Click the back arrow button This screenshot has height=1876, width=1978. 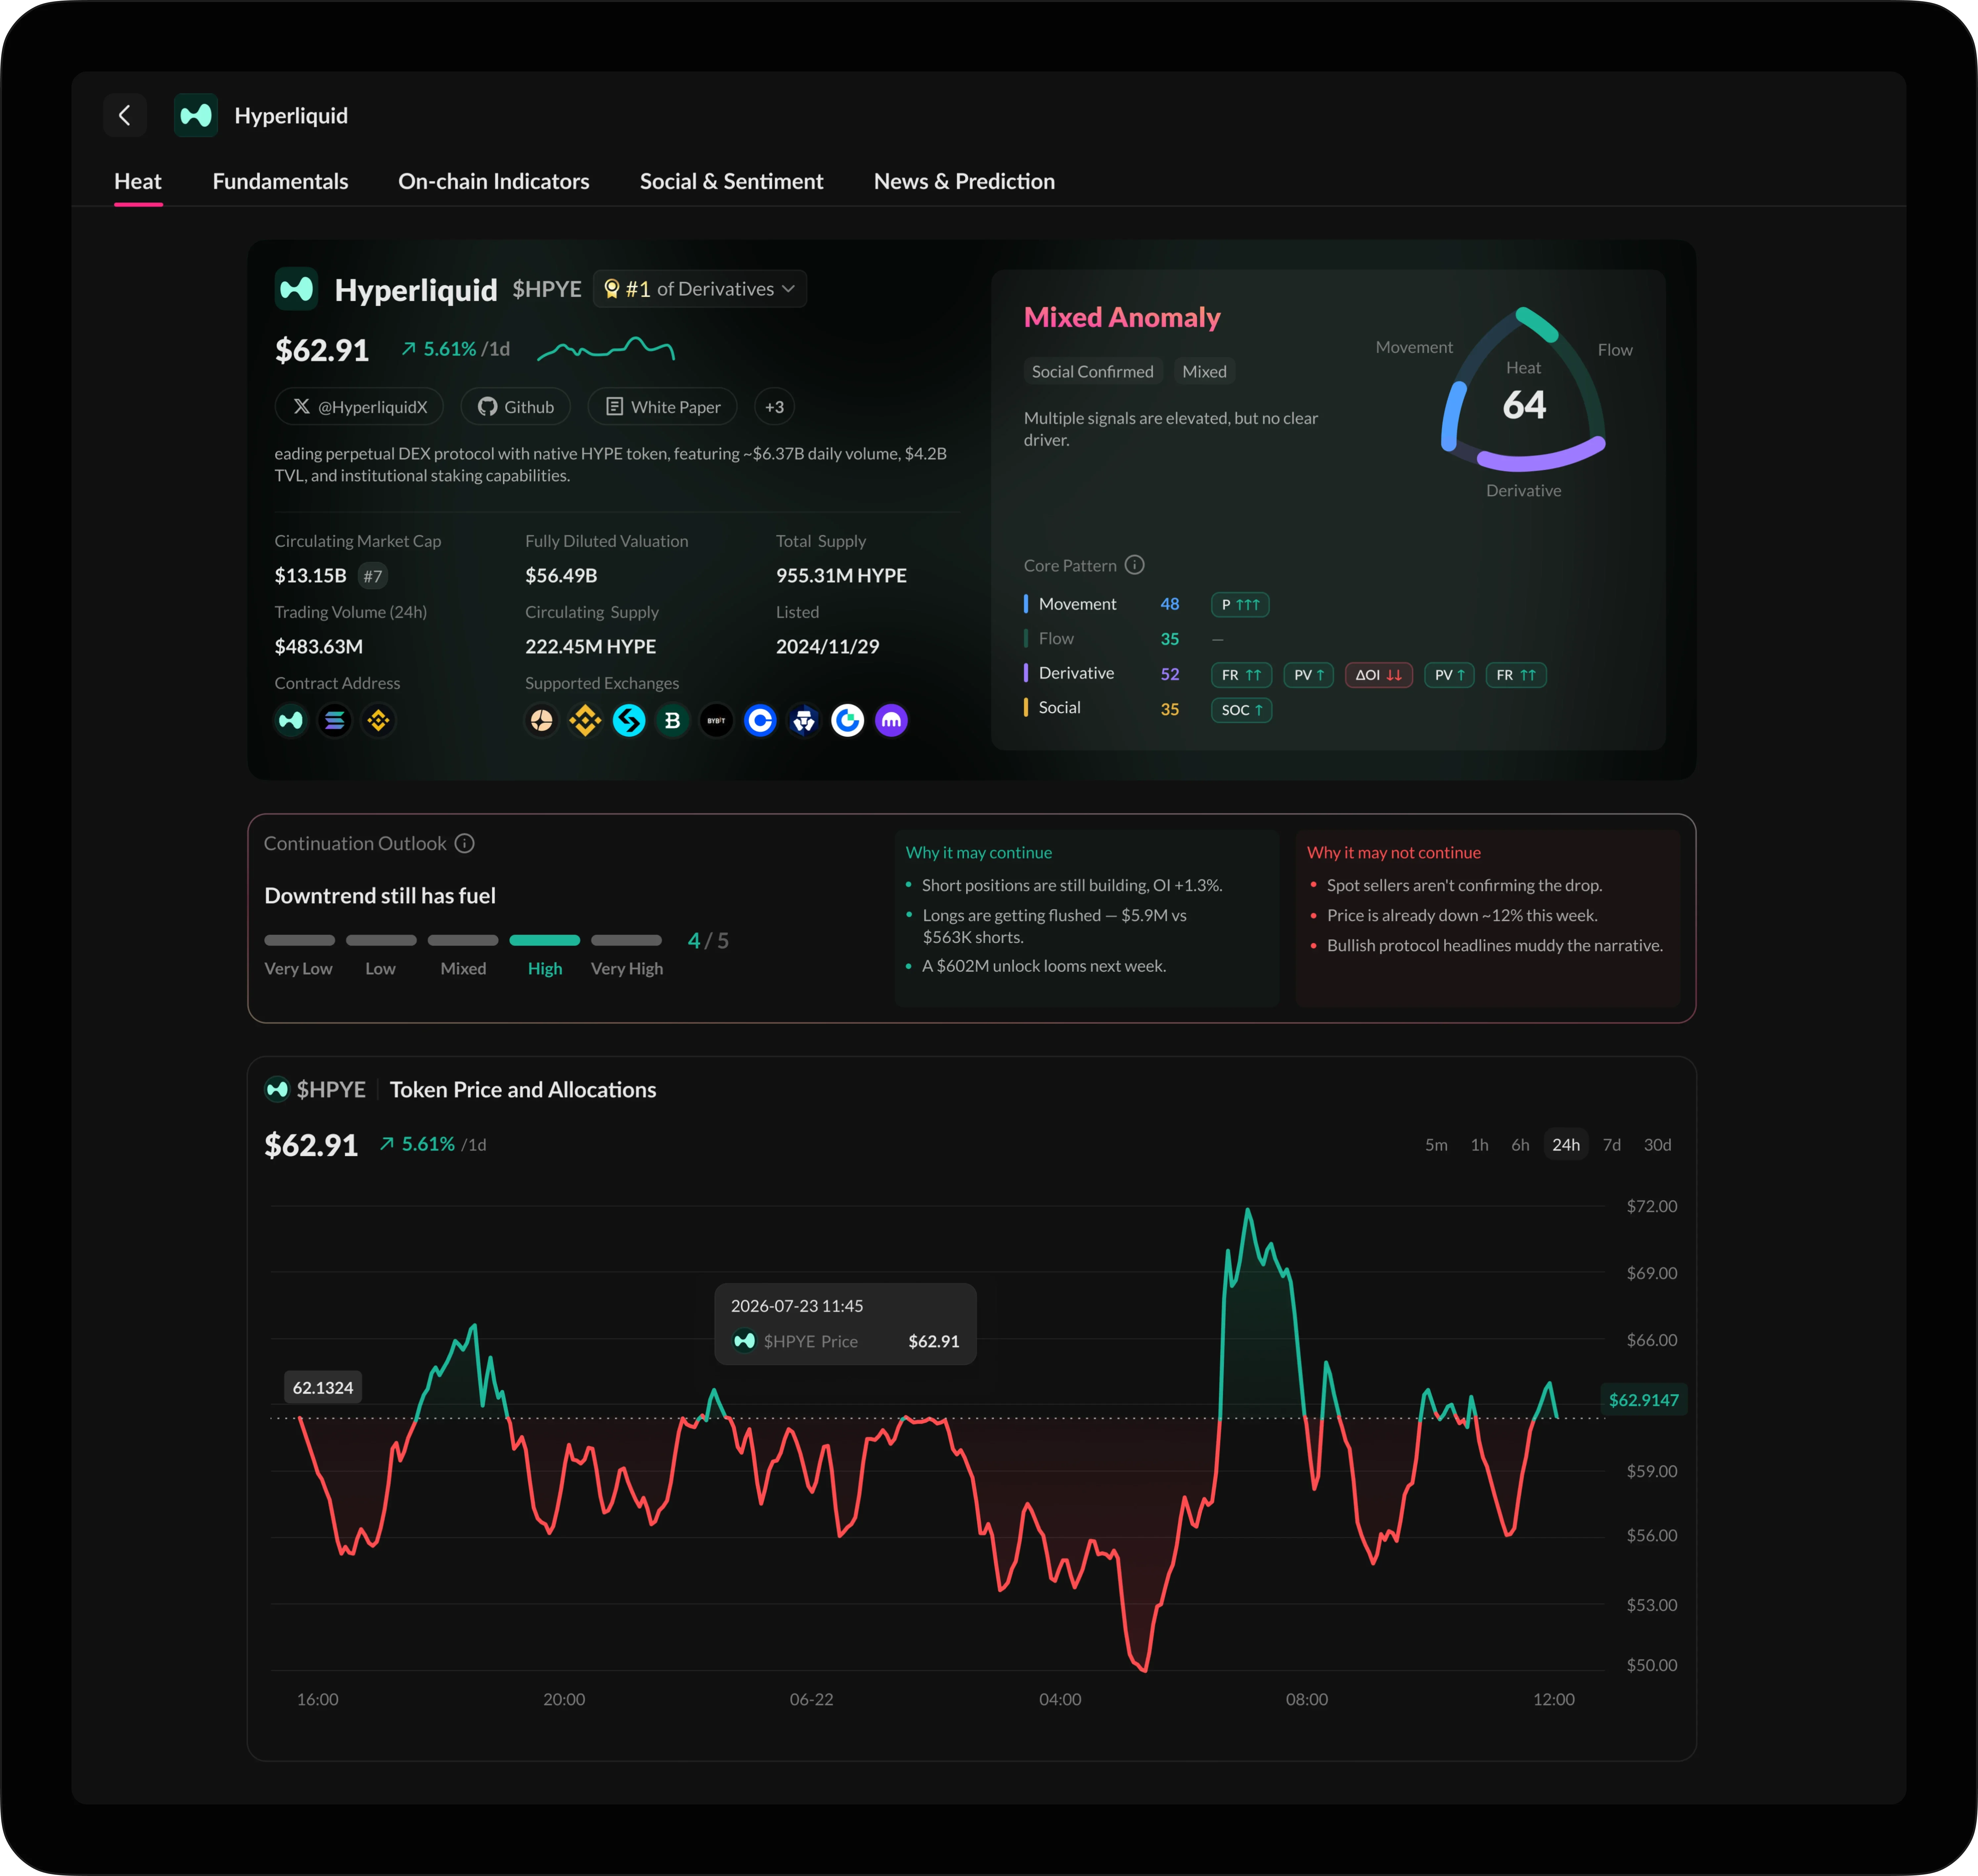(x=125, y=116)
